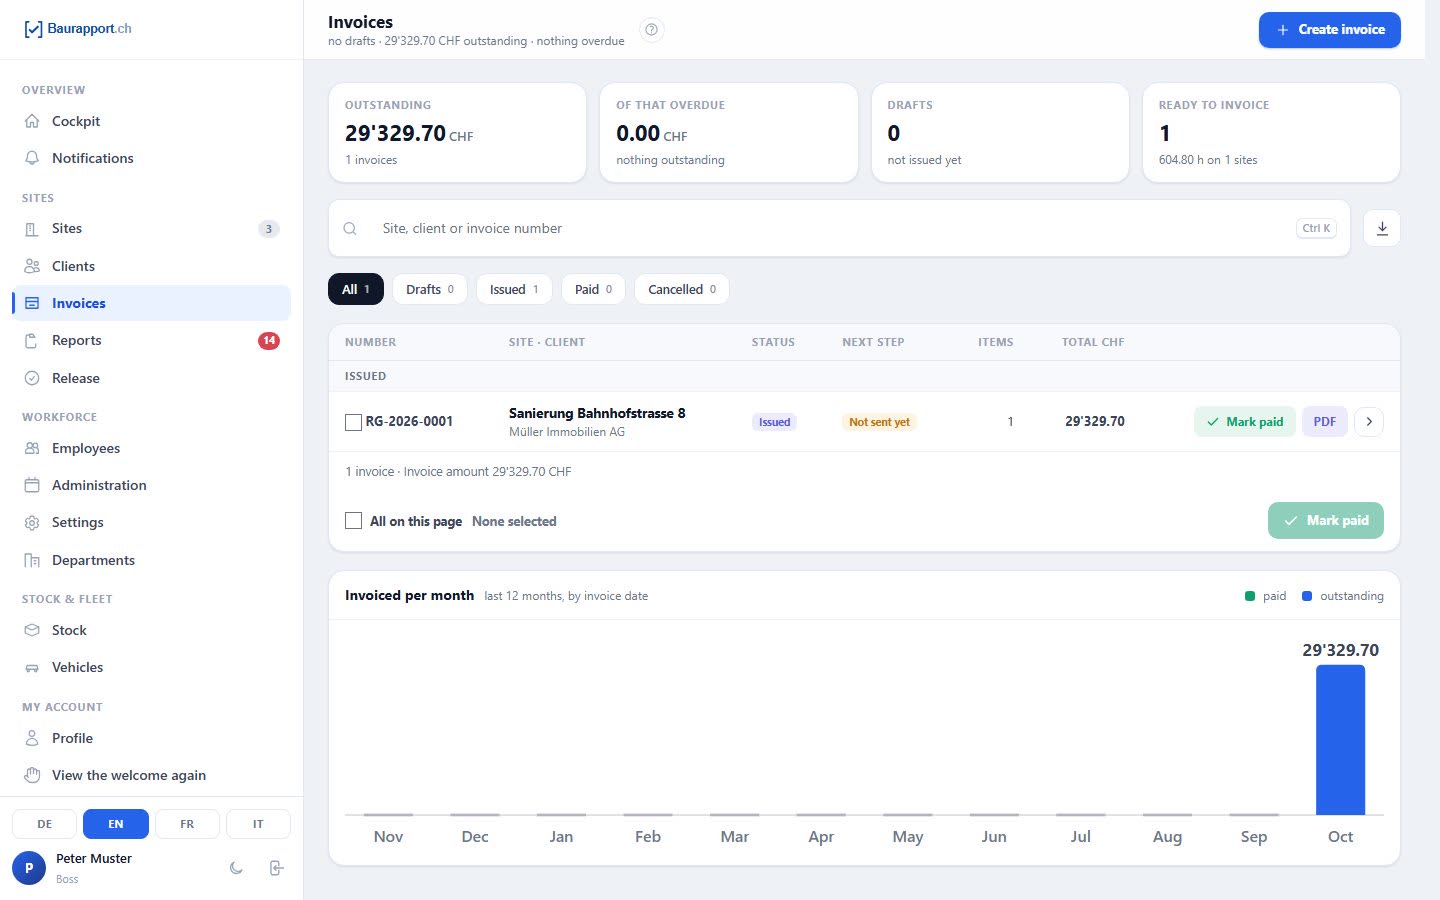1440x900 pixels.
Task: Click the logout icon beside Peter Muster
Action: click(277, 868)
